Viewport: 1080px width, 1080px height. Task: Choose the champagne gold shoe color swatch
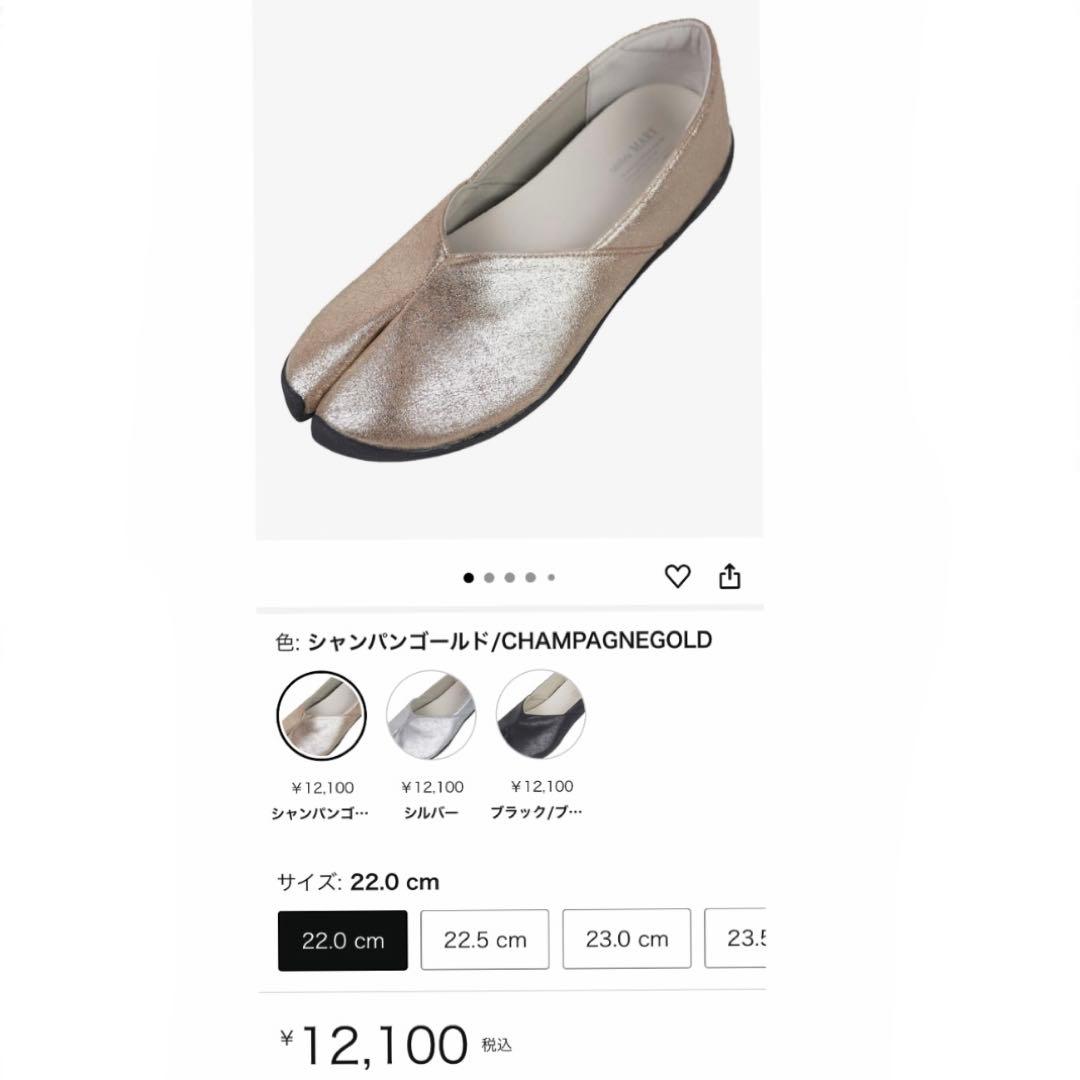click(x=320, y=714)
